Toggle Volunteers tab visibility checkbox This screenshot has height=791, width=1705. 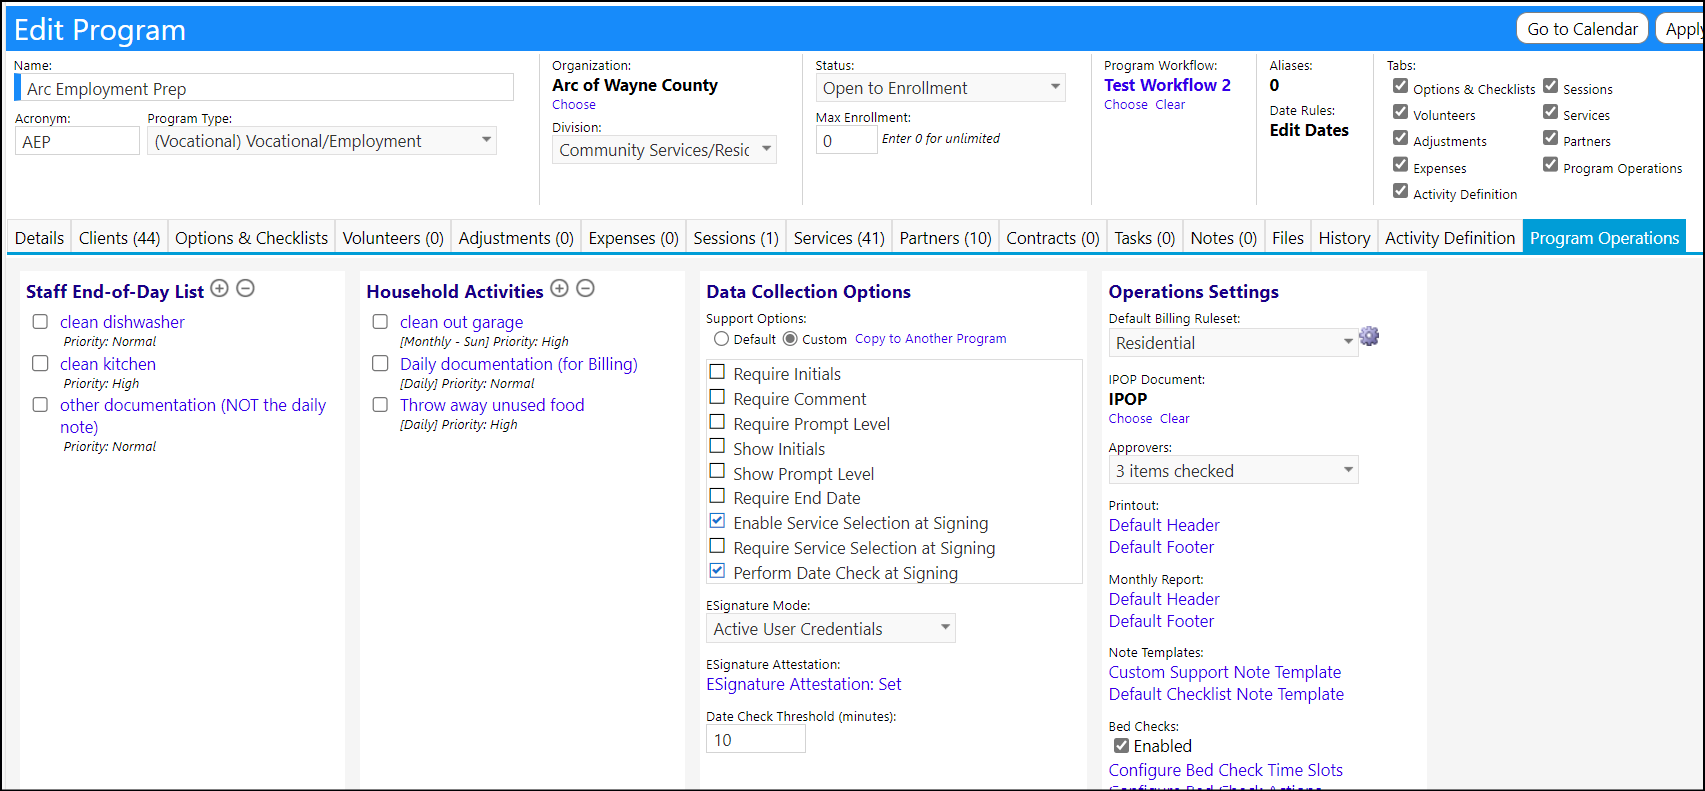pos(1400,112)
